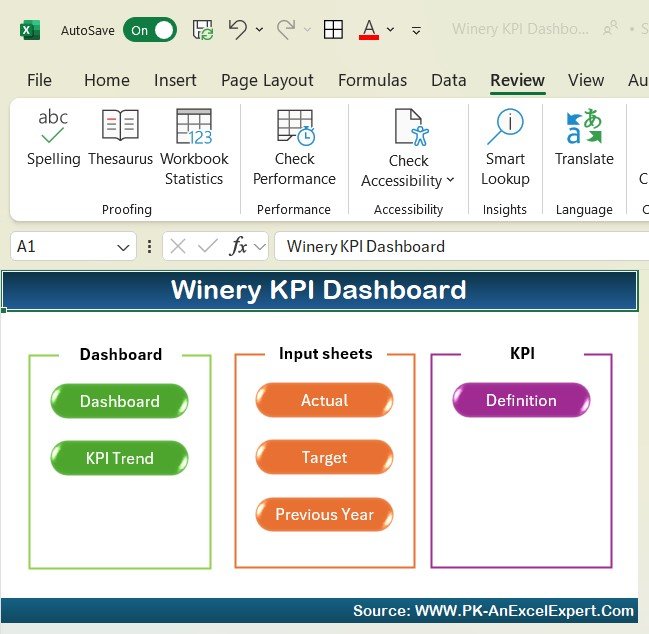Viewport: 649px width, 634px height.
Task: Click the Language group label
Action: point(584,209)
